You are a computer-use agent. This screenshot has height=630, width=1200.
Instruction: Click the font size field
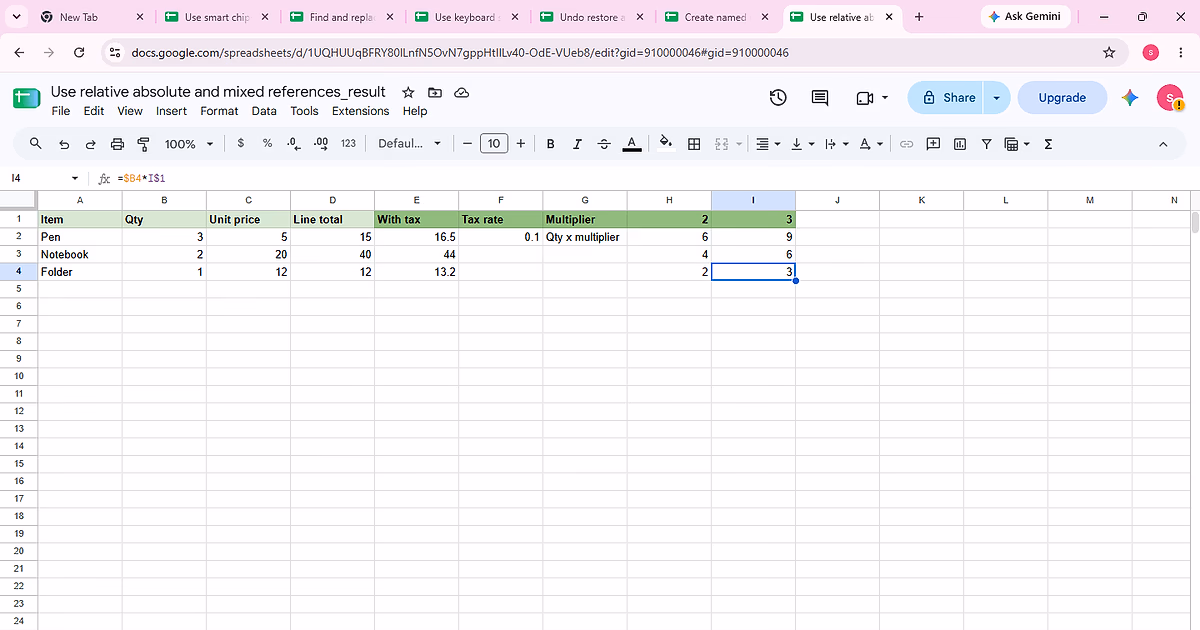point(494,144)
